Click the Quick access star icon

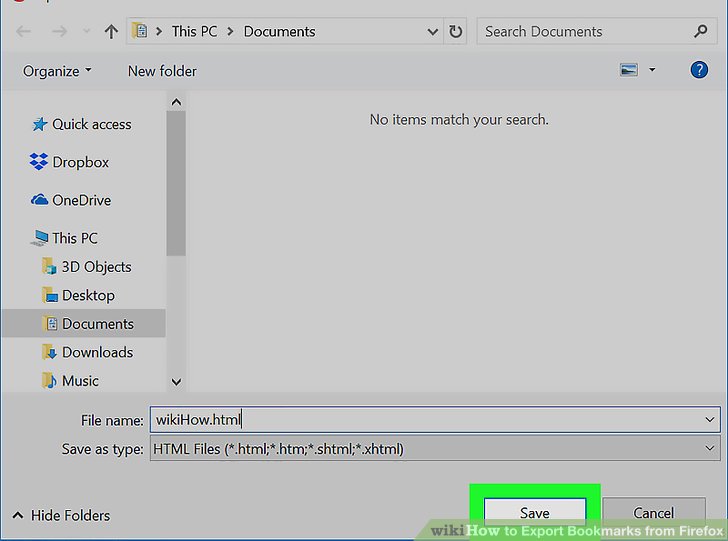click(x=40, y=124)
